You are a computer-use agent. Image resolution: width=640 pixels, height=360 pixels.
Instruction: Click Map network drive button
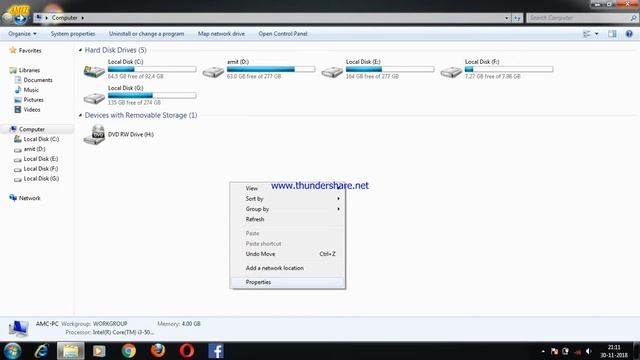(221, 34)
